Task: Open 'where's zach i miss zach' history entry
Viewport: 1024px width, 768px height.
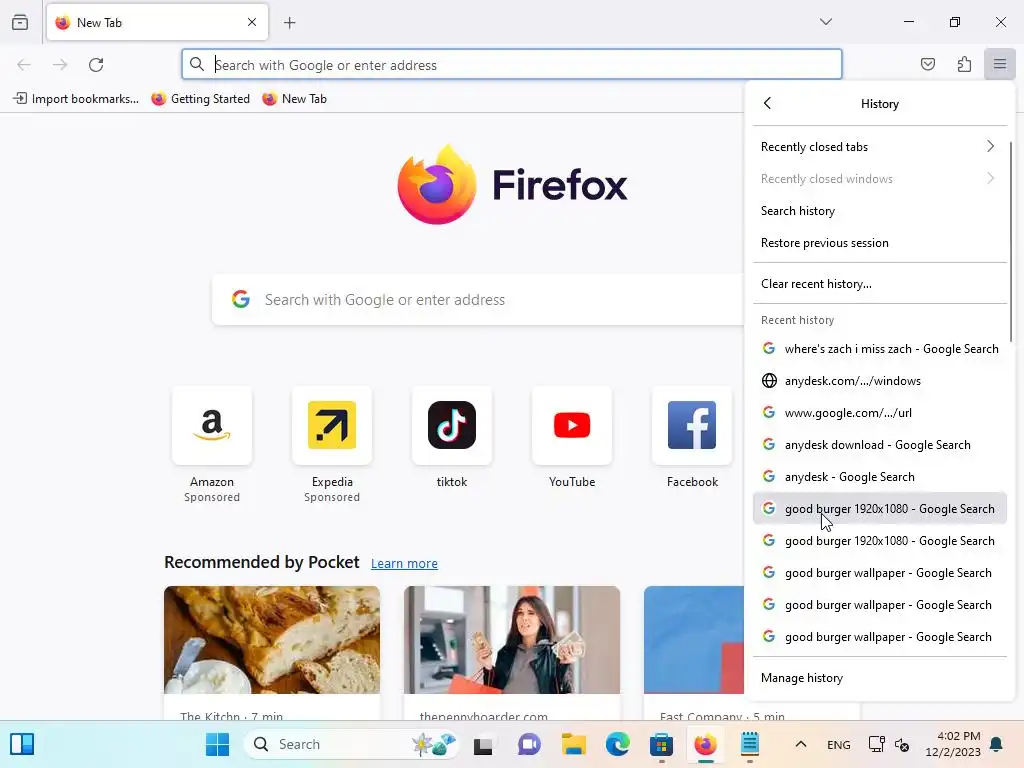Action: coord(880,349)
